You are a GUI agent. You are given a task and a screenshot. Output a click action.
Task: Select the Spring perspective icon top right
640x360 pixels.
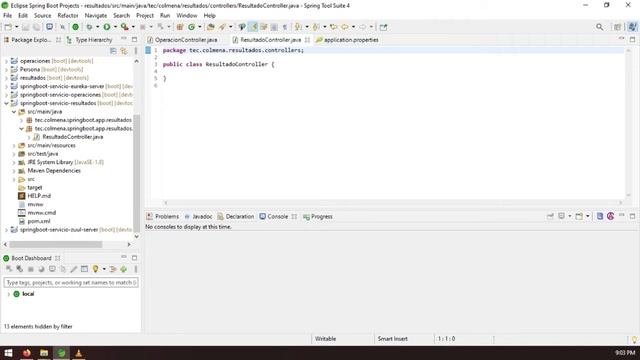click(632, 27)
